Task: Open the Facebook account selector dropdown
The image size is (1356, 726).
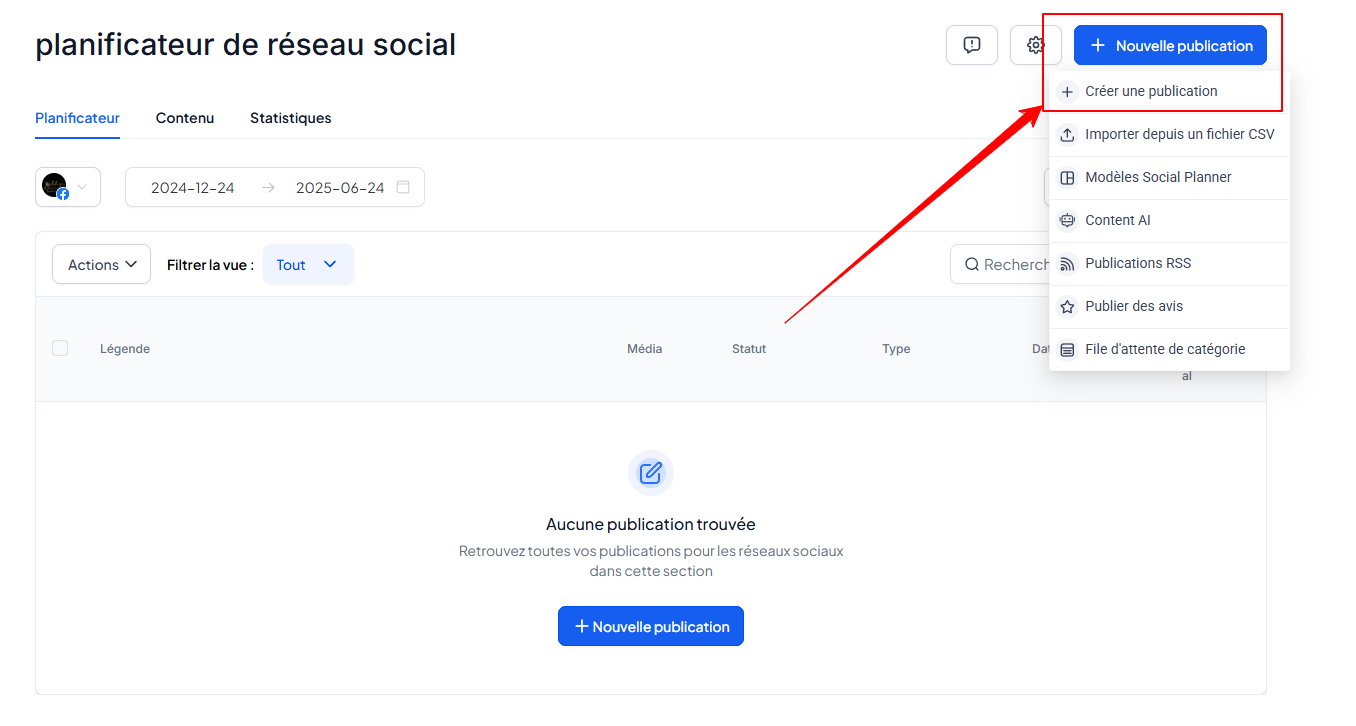Action: (68, 187)
